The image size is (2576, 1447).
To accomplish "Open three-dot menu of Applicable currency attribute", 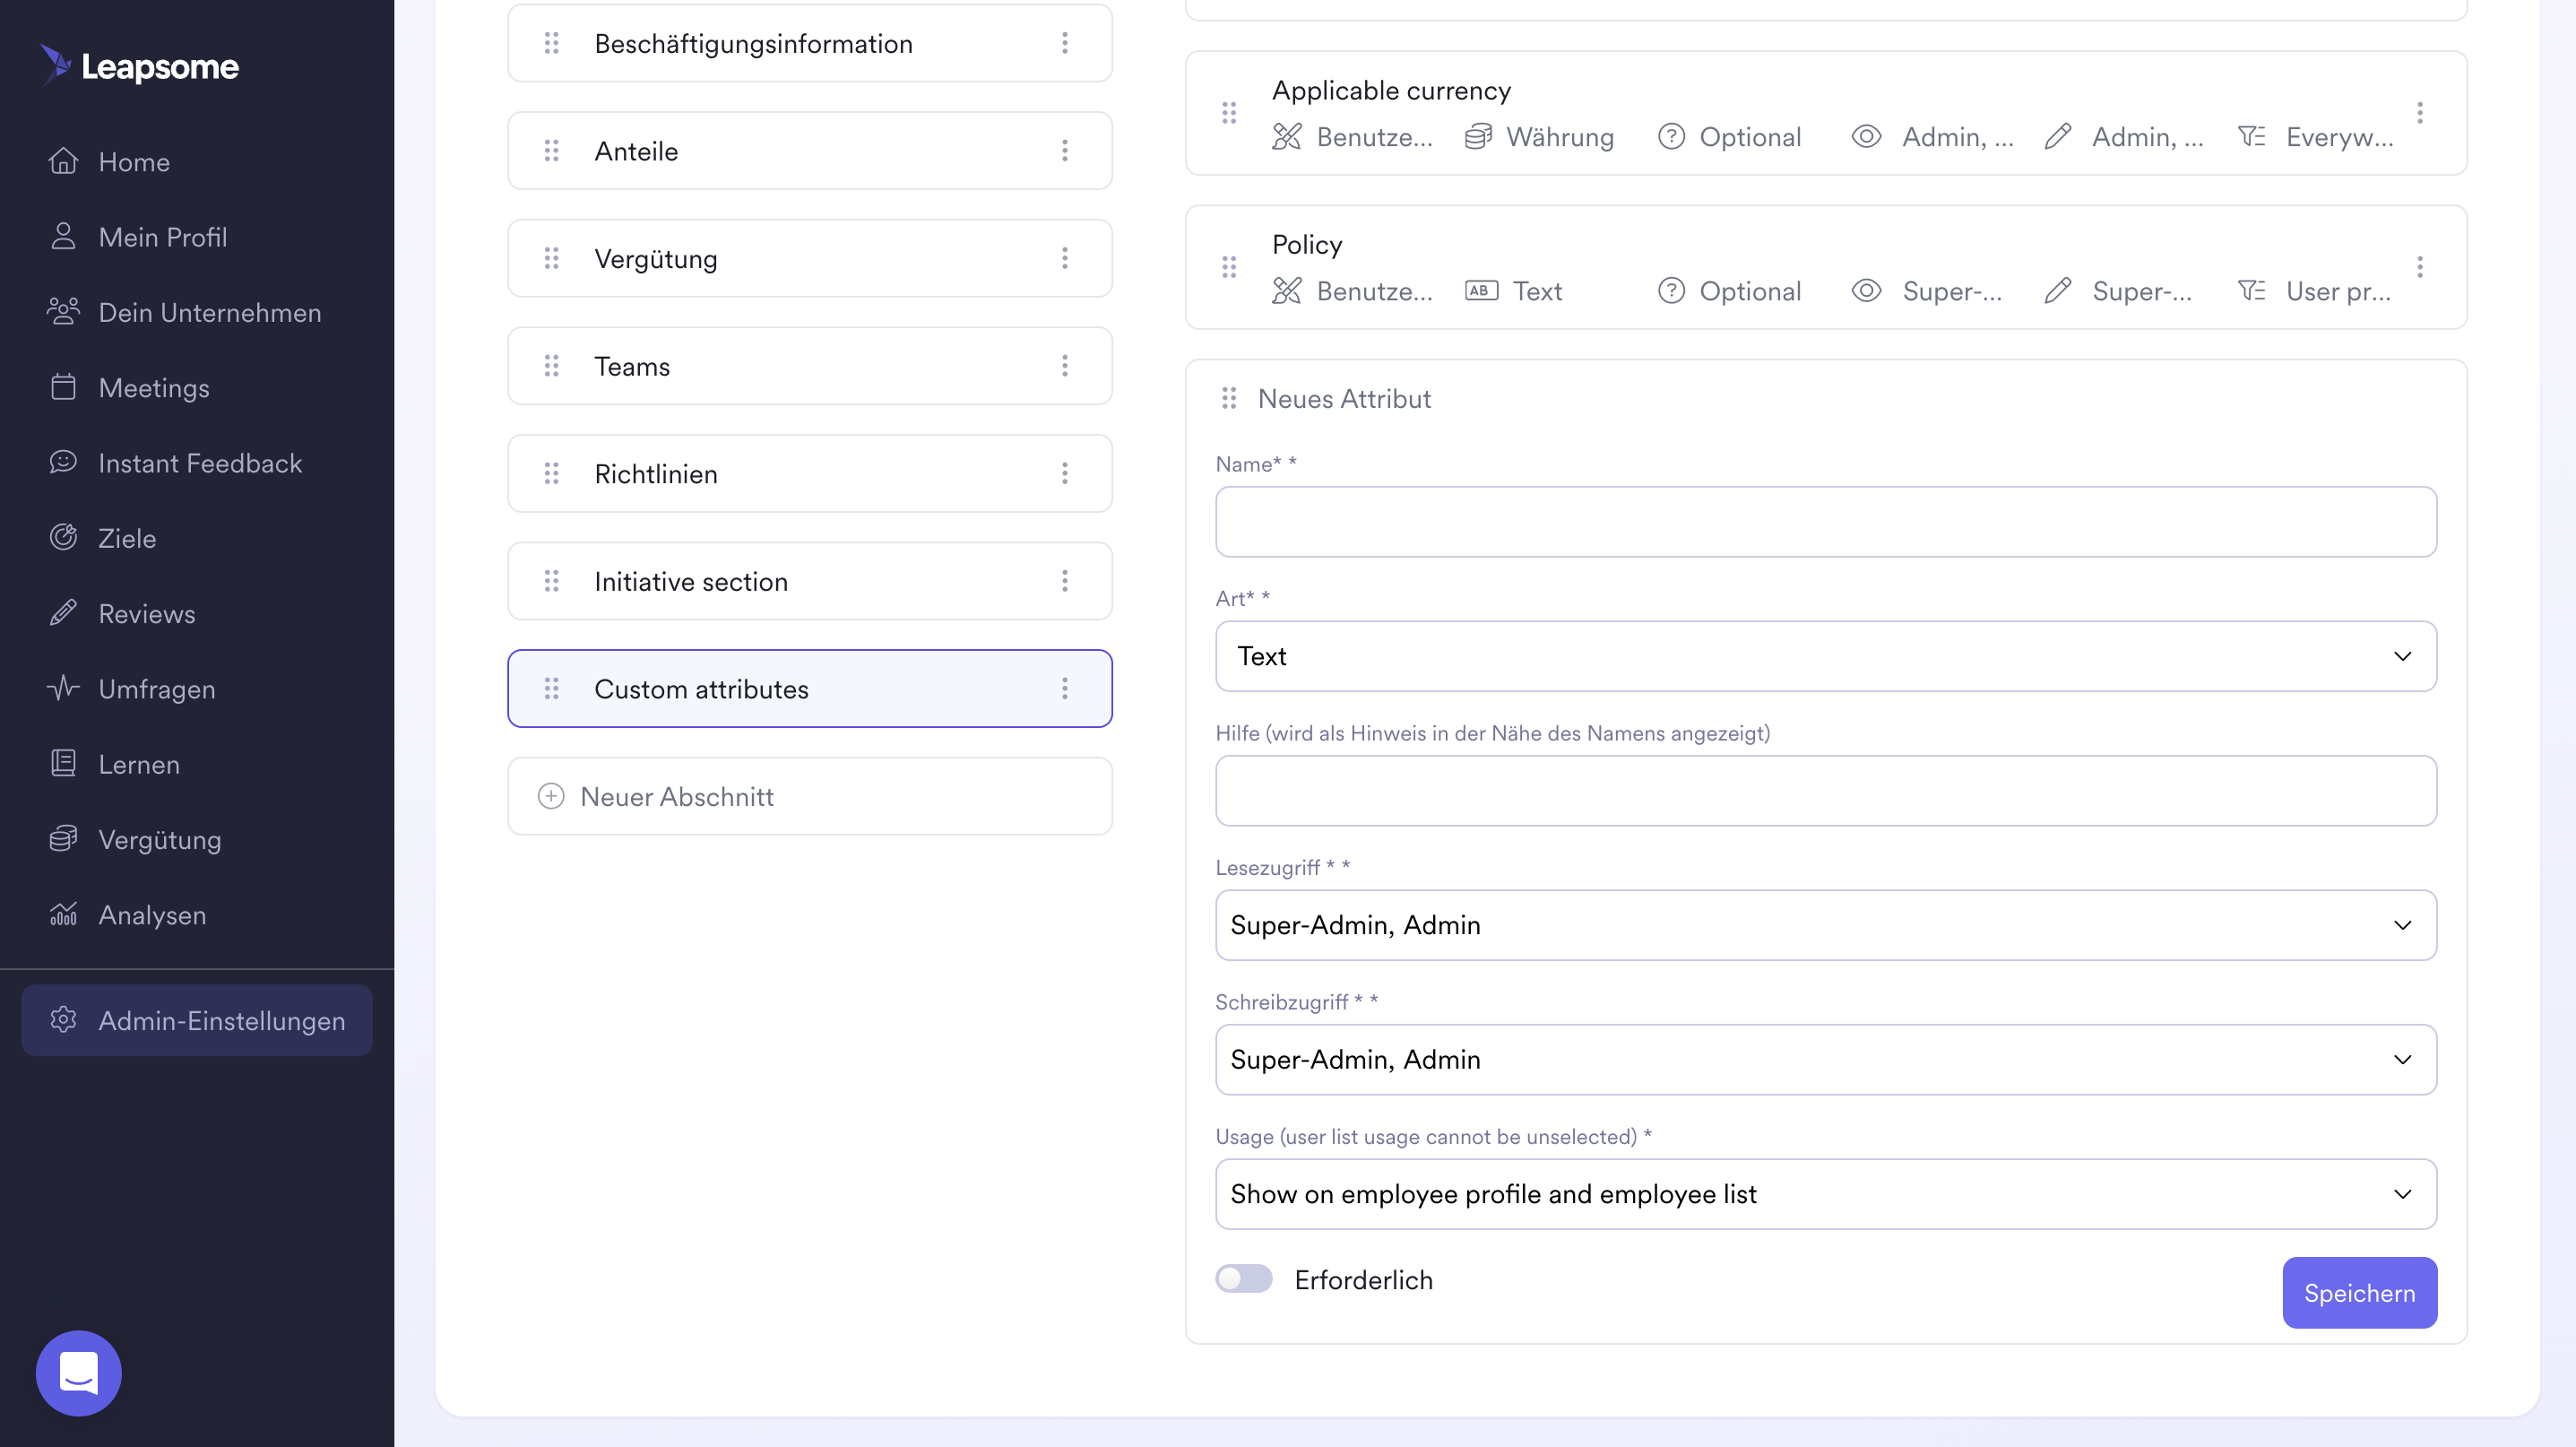I will [x=2420, y=112].
